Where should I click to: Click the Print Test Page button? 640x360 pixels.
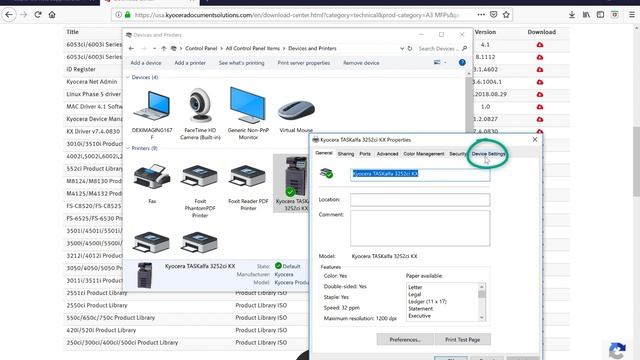point(462,340)
